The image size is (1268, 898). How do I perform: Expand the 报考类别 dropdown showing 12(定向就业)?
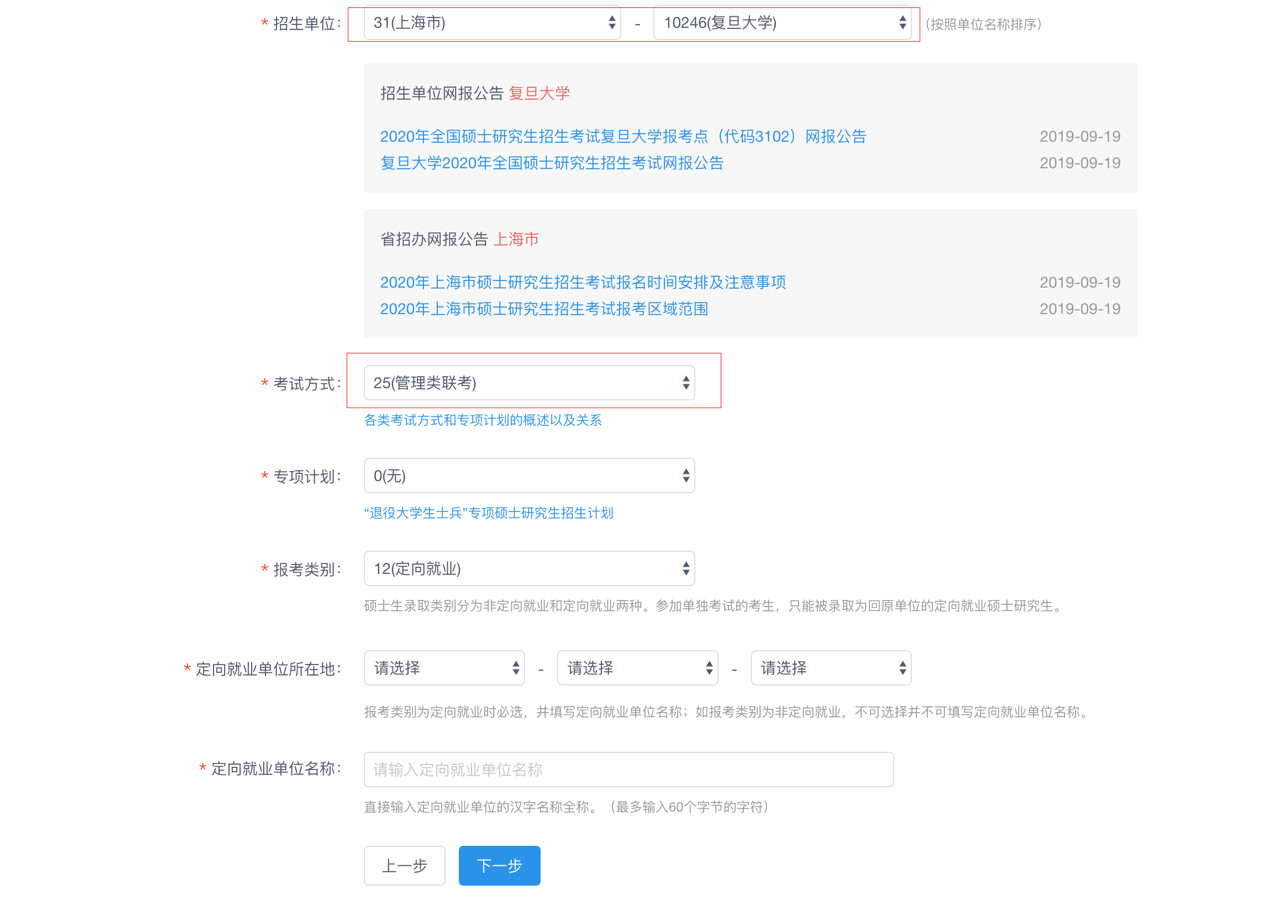coord(528,569)
